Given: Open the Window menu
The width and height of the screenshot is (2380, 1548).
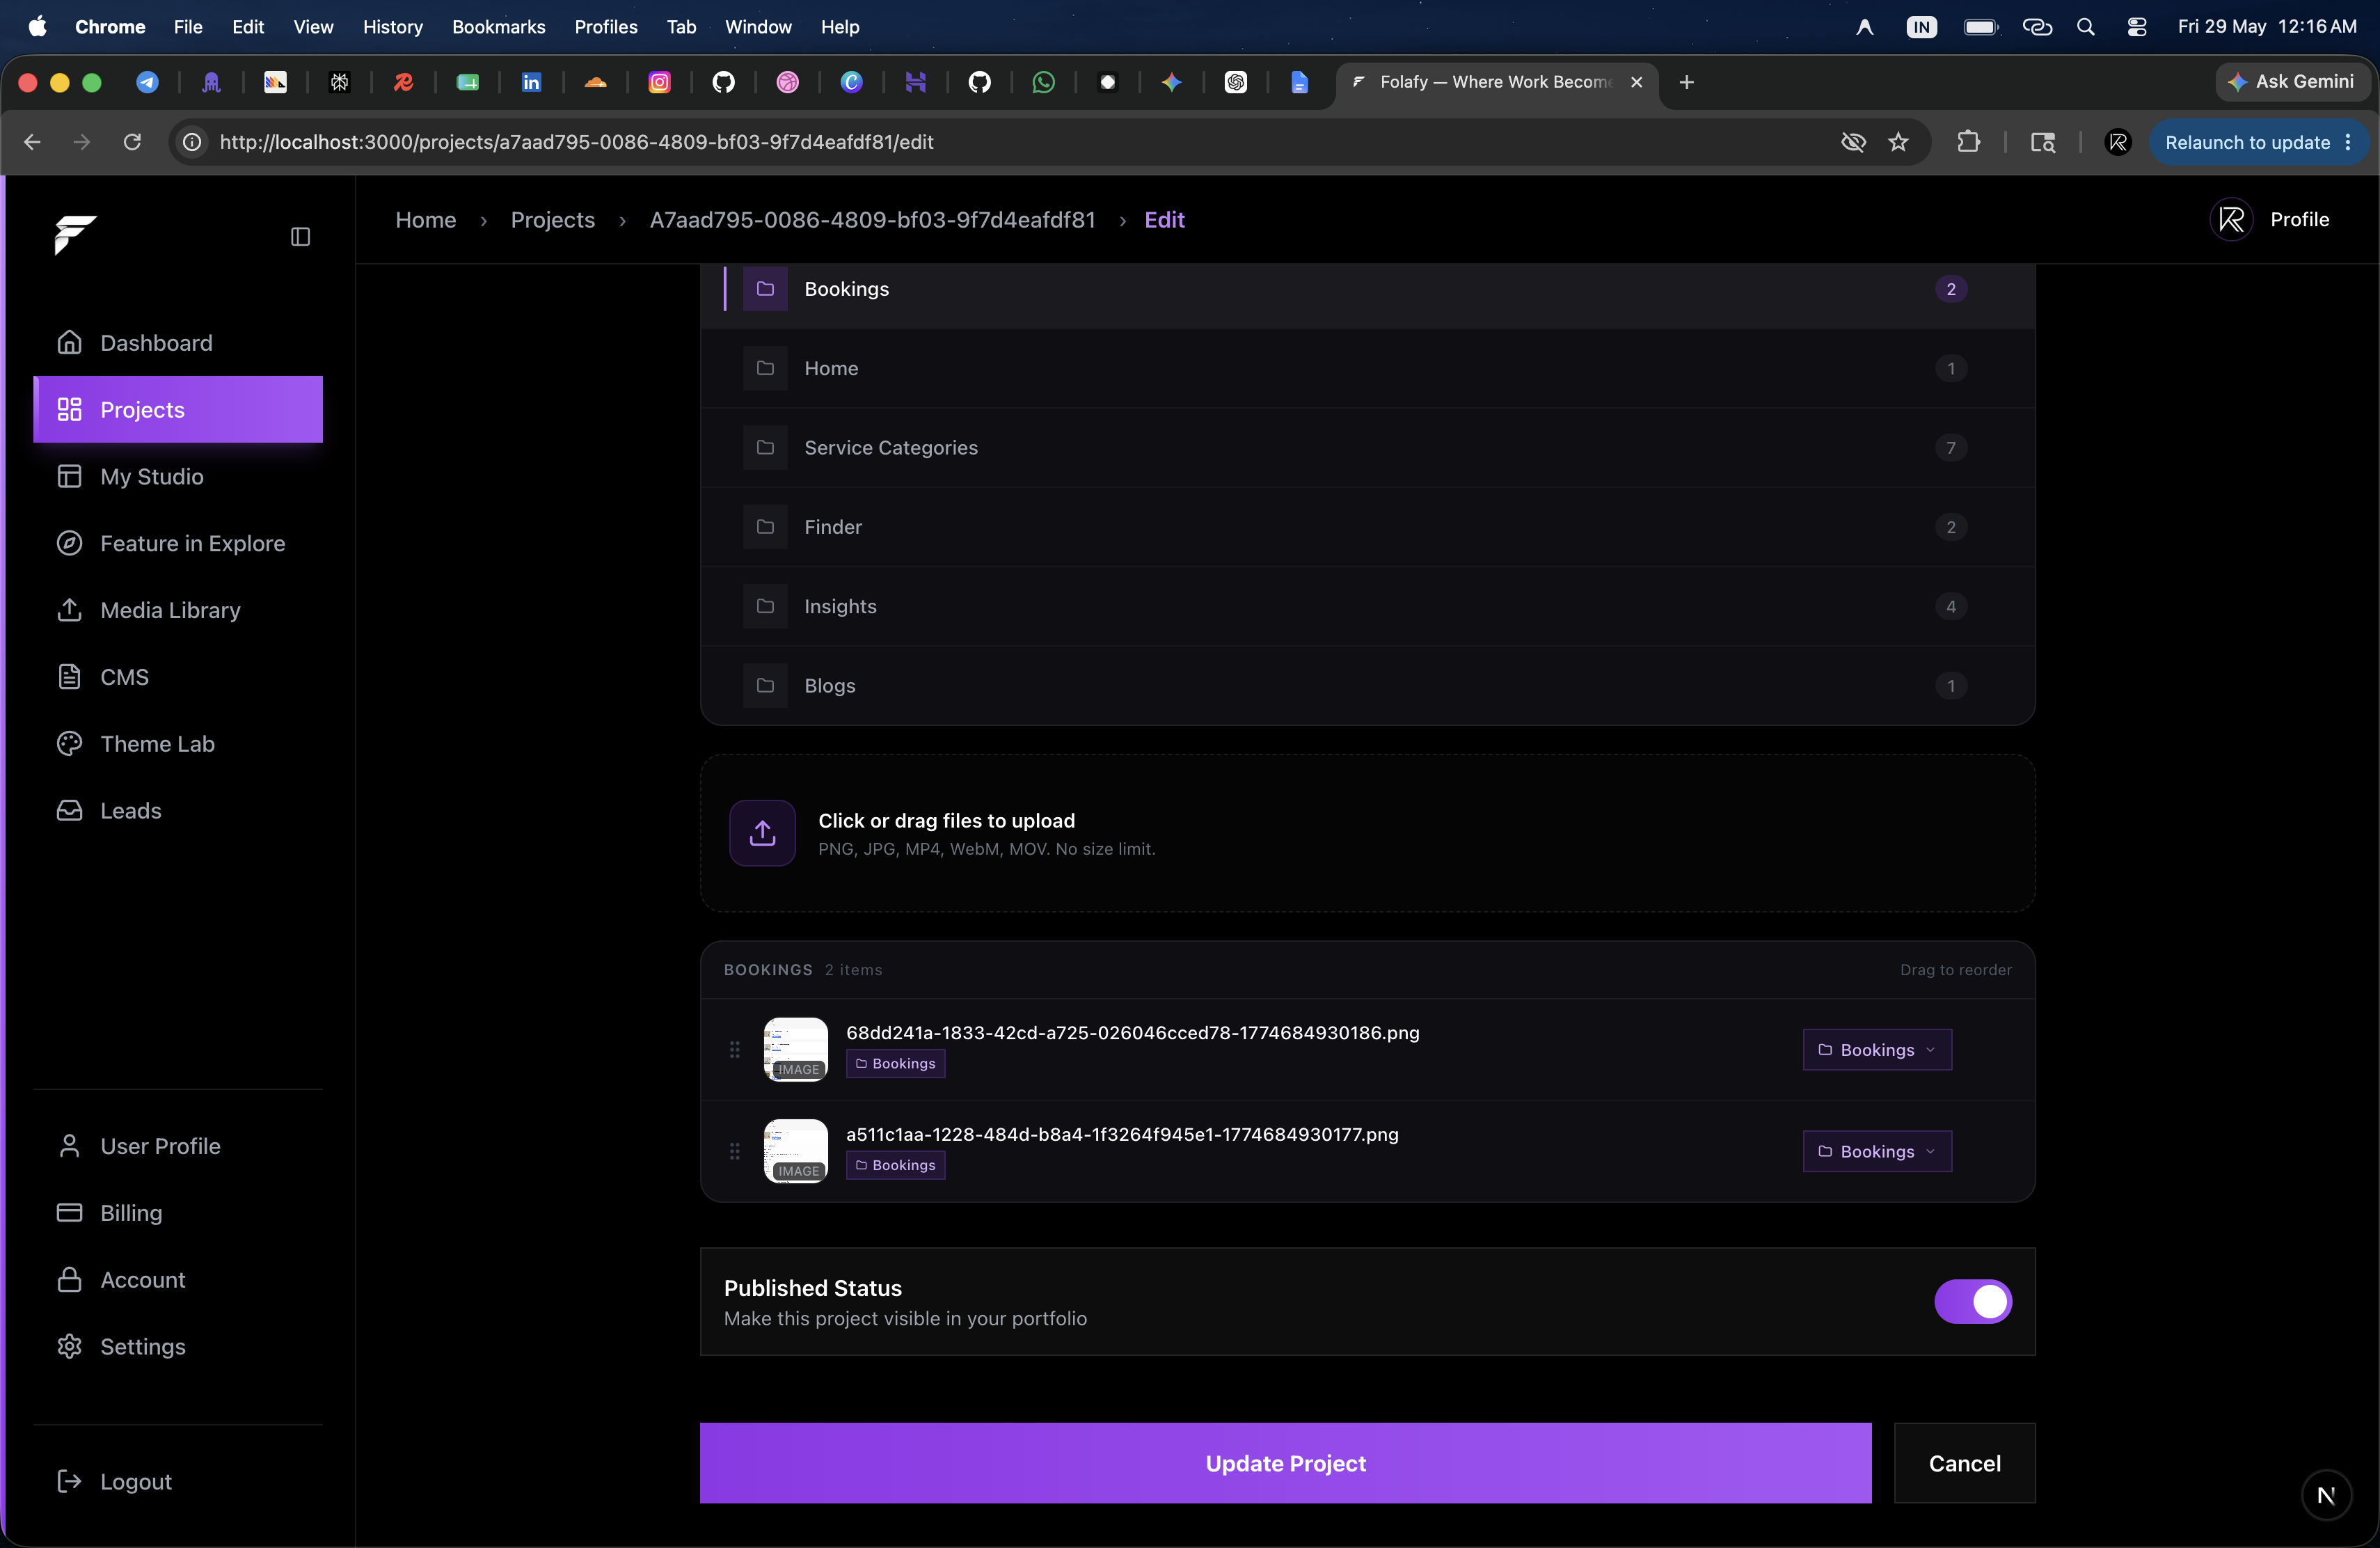Looking at the screenshot, I should (x=757, y=27).
